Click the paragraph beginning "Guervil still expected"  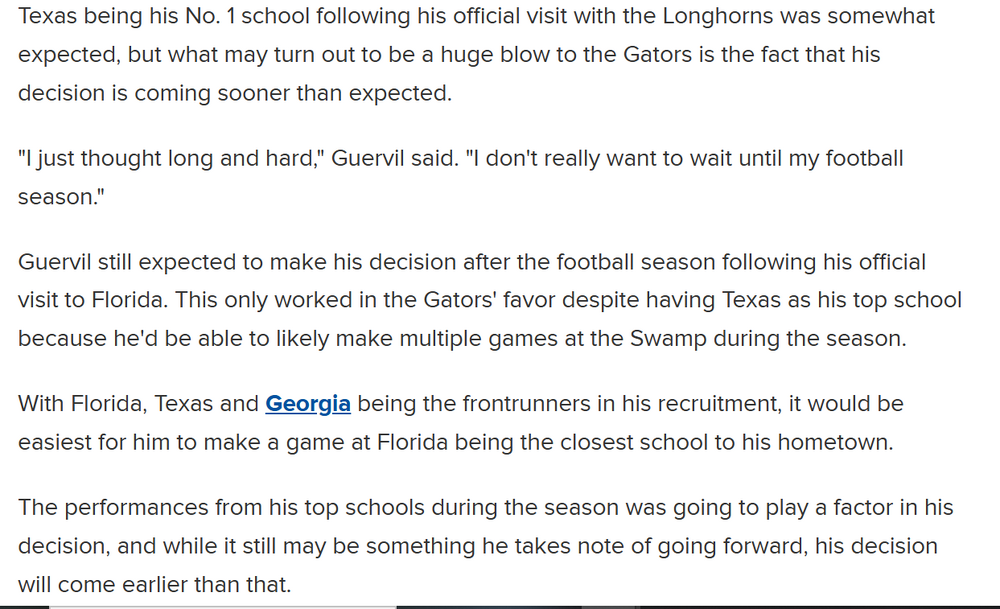click(x=490, y=300)
